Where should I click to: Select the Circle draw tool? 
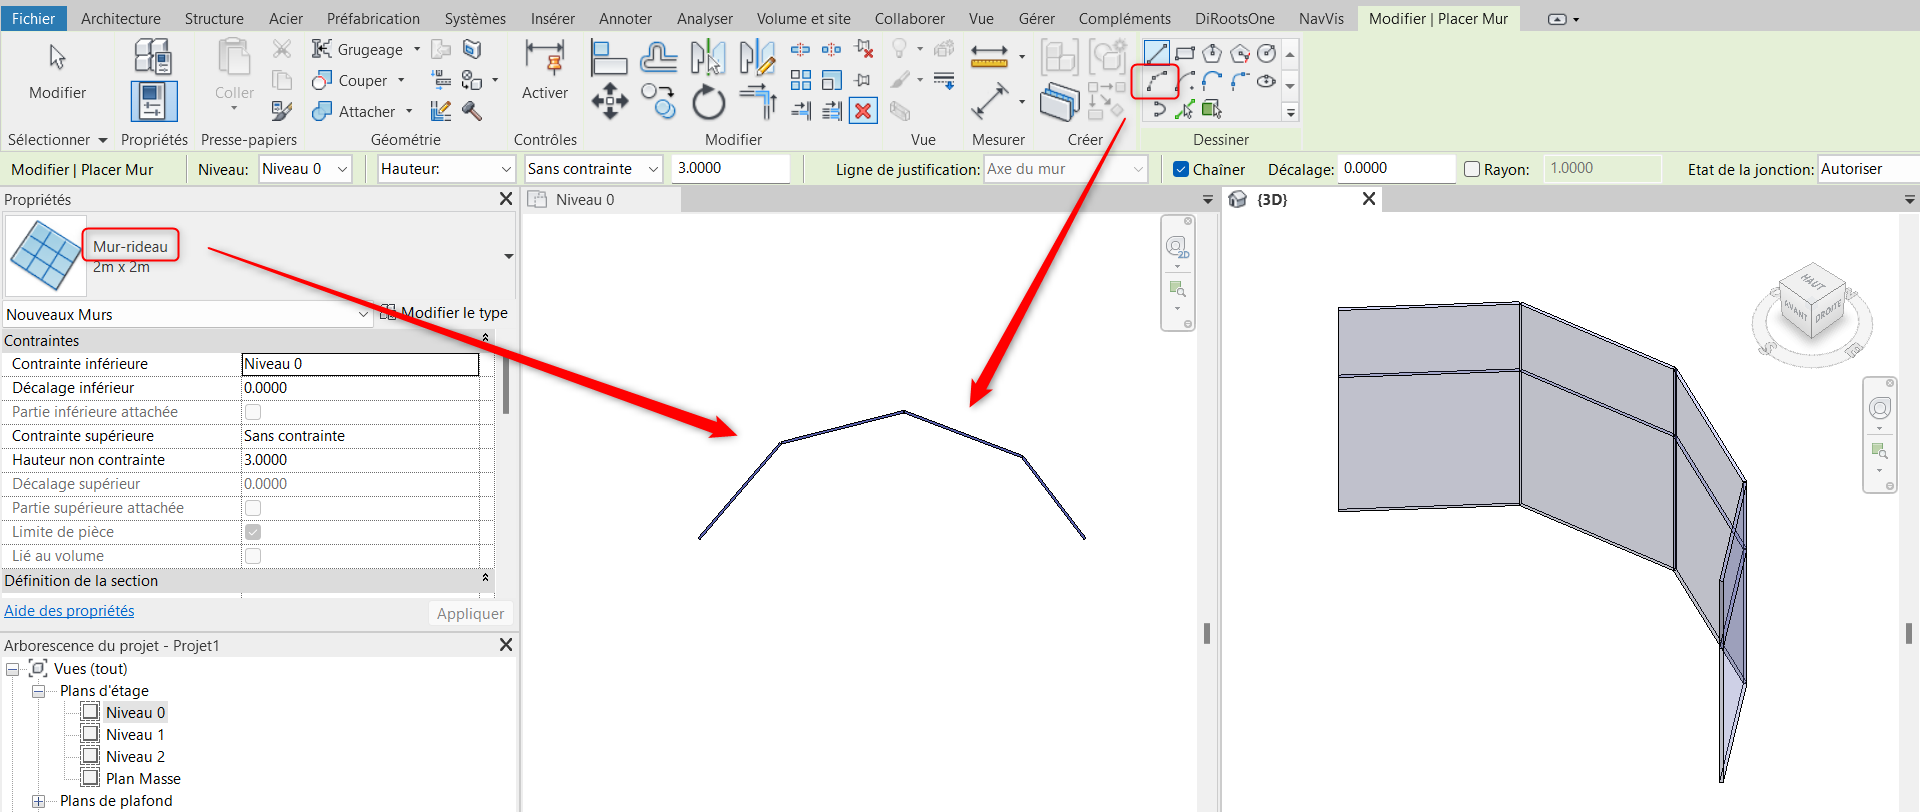(x=1267, y=53)
